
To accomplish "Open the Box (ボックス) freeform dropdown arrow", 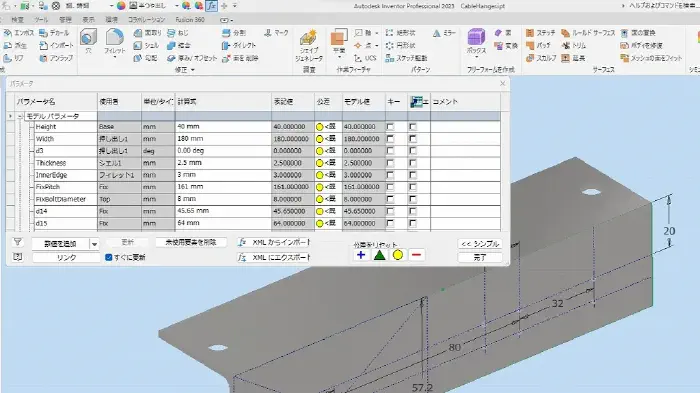I will 476,57.
